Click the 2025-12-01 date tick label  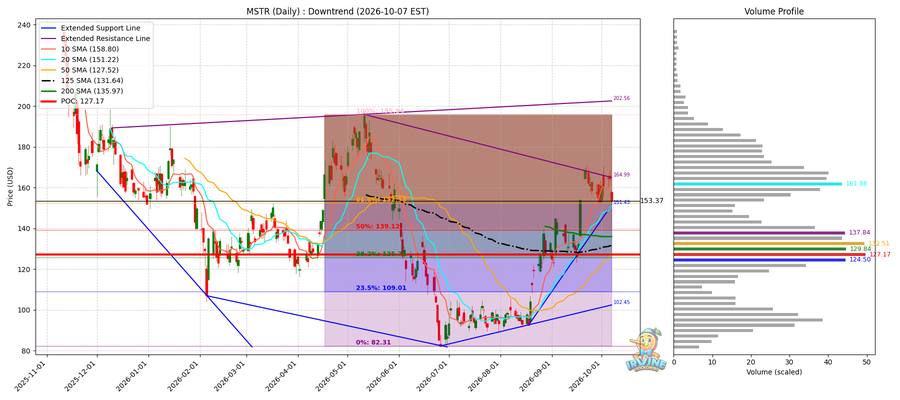coord(82,376)
